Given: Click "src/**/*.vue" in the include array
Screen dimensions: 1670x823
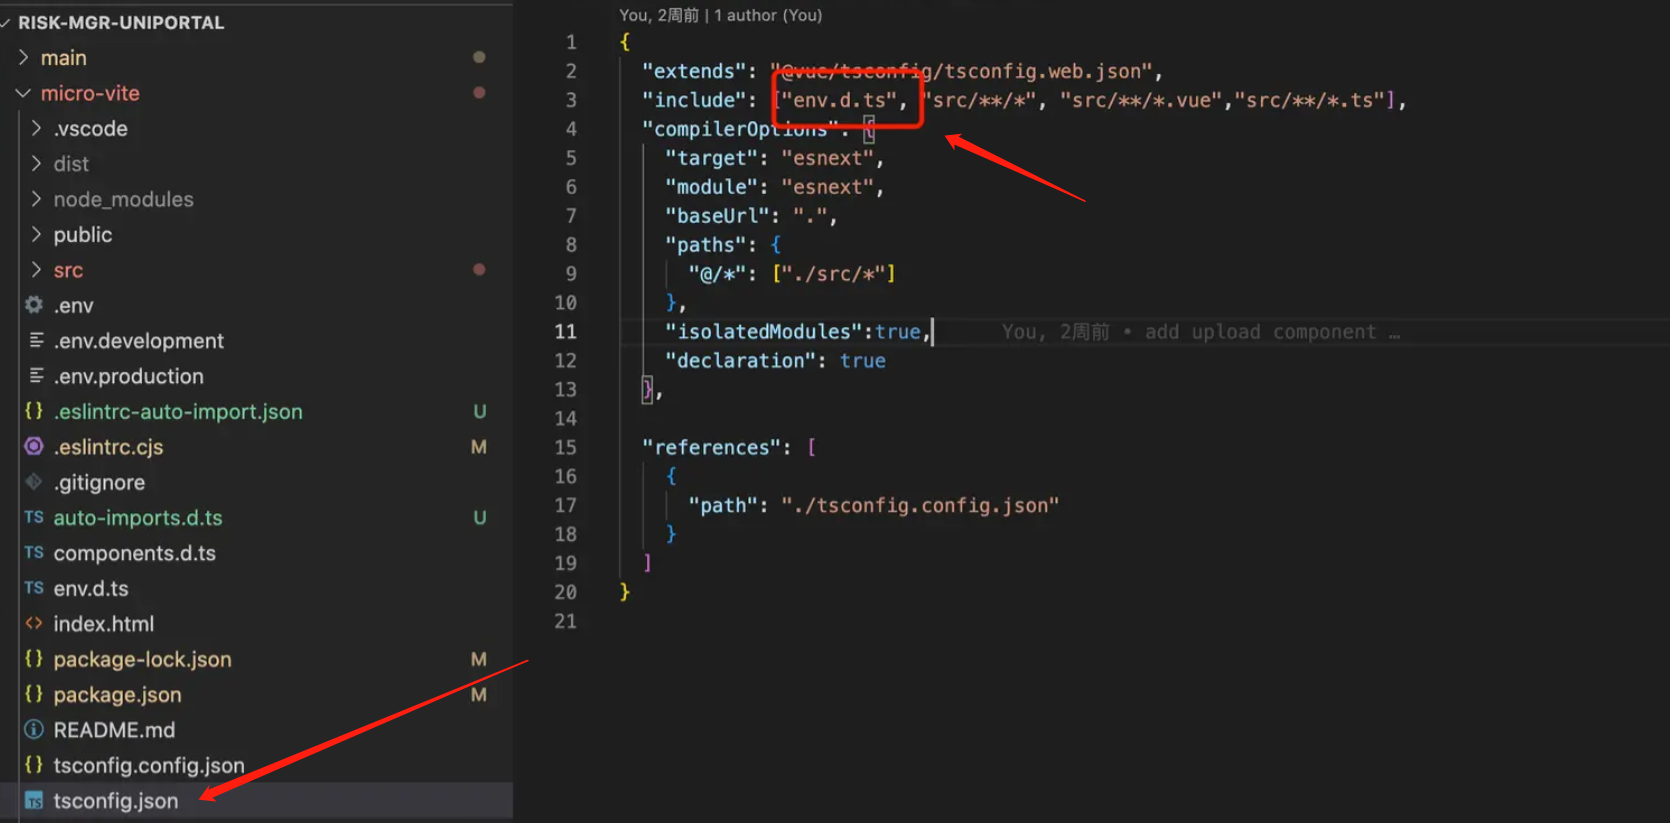Looking at the screenshot, I should click(x=1141, y=100).
